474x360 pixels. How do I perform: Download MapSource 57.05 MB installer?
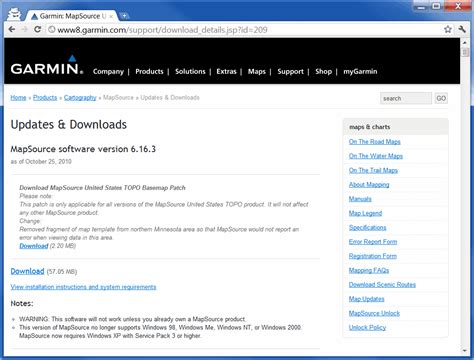(27, 271)
